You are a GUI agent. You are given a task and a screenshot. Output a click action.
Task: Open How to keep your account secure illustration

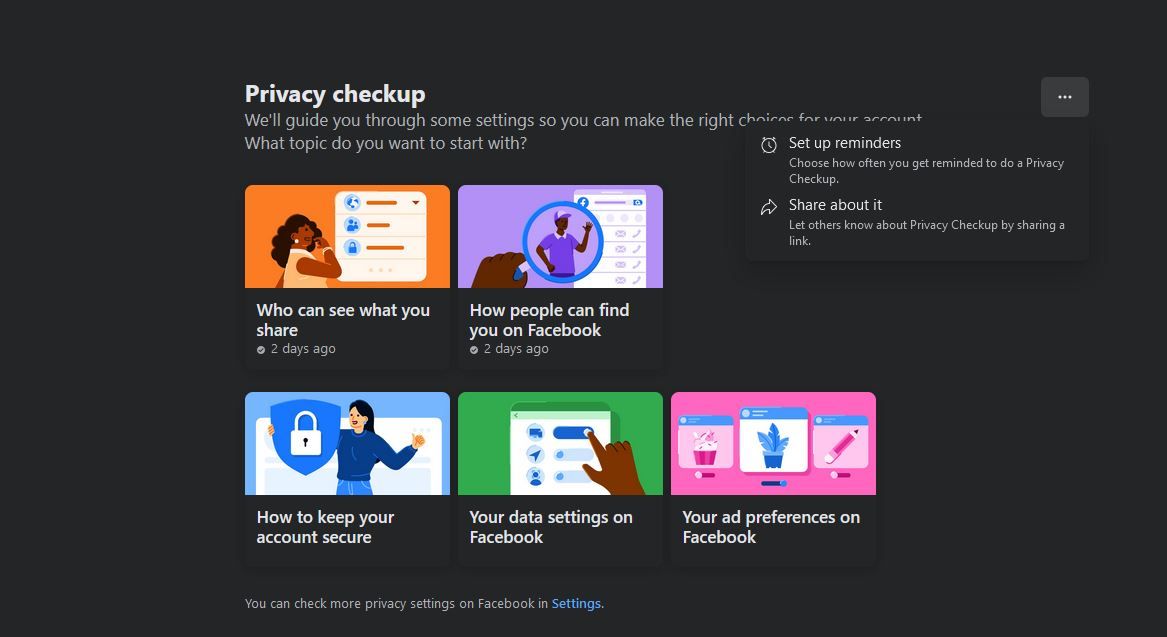tap(347, 444)
